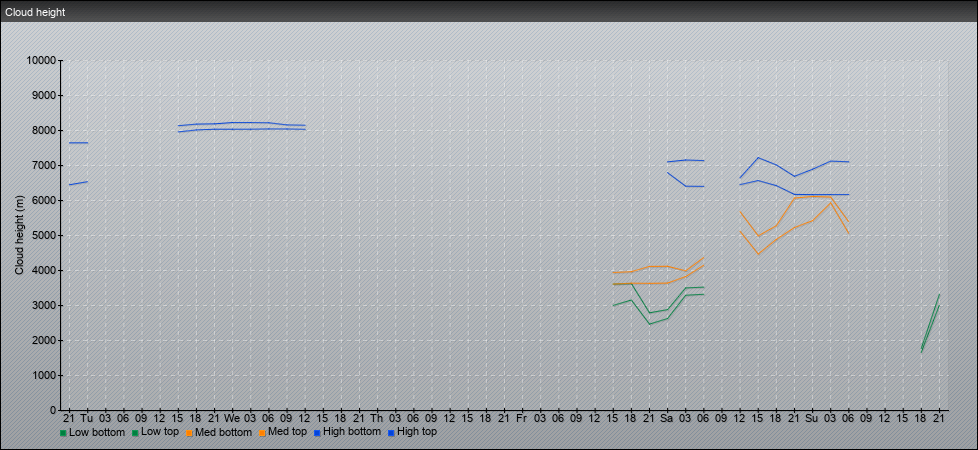The image size is (978, 450).
Task: Toggle the High top legend entry
Action: [x=412, y=431]
